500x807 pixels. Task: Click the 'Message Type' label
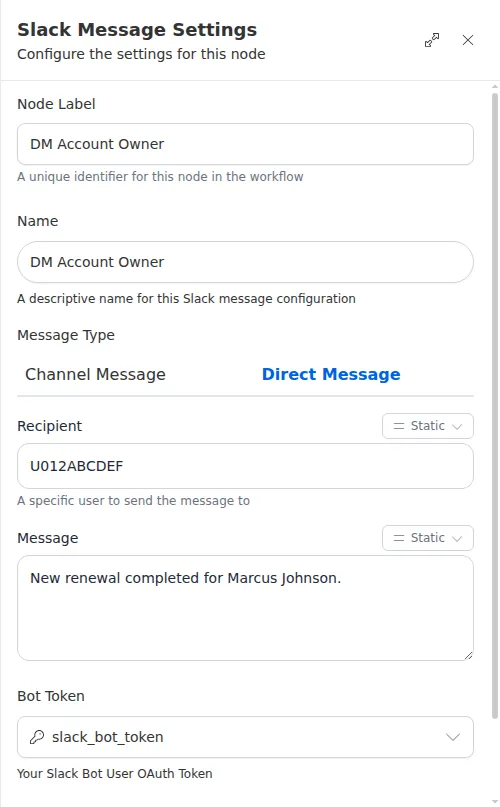(x=66, y=336)
